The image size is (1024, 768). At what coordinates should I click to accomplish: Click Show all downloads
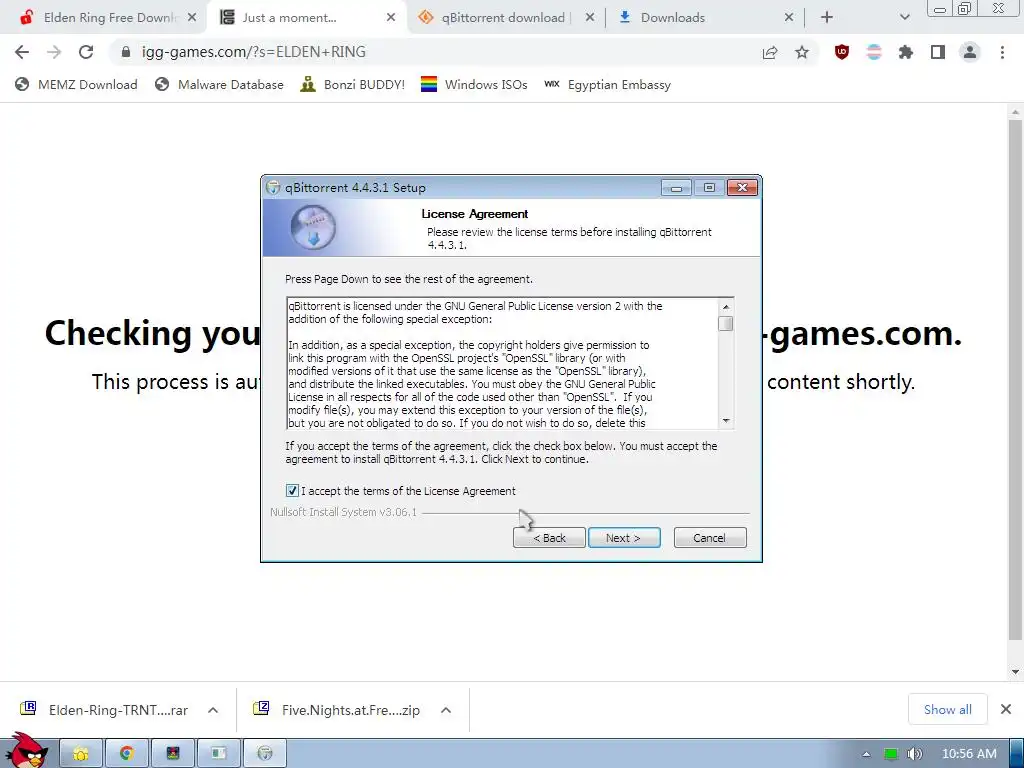948,709
